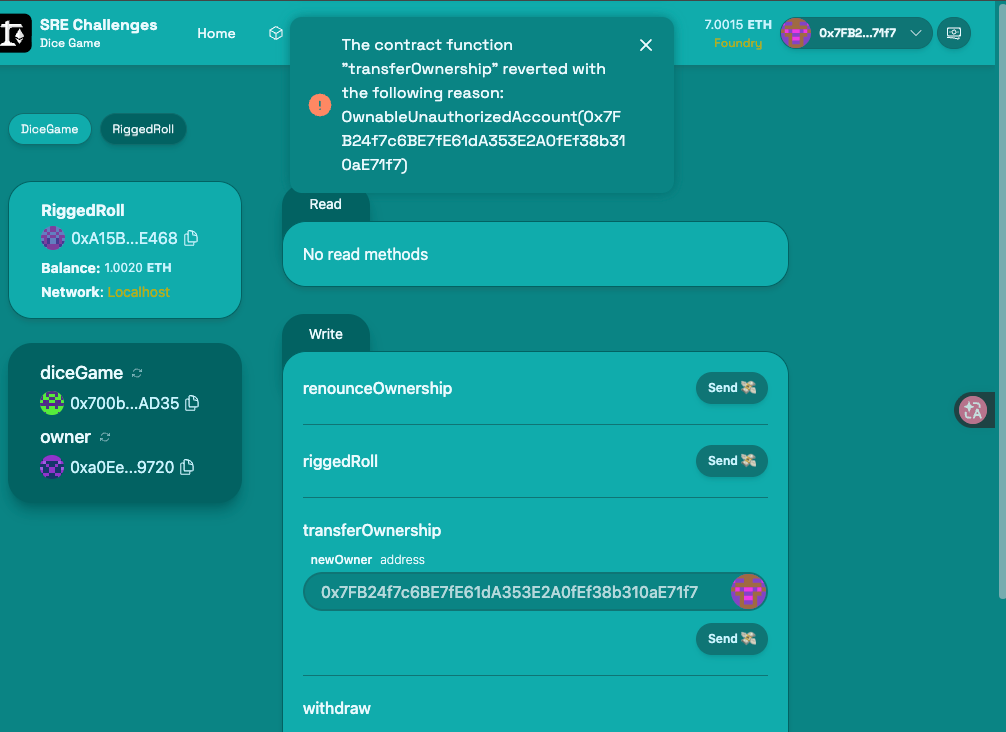
Task: Copy diceGame address 0x700b...AD35
Action: [192, 403]
